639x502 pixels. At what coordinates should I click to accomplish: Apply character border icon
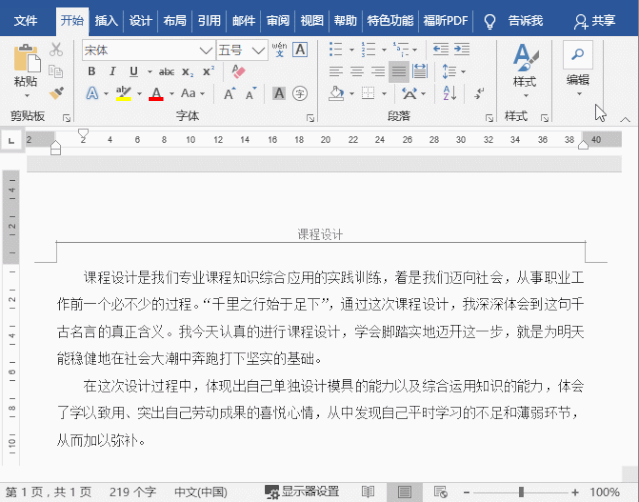coord(300,50)
